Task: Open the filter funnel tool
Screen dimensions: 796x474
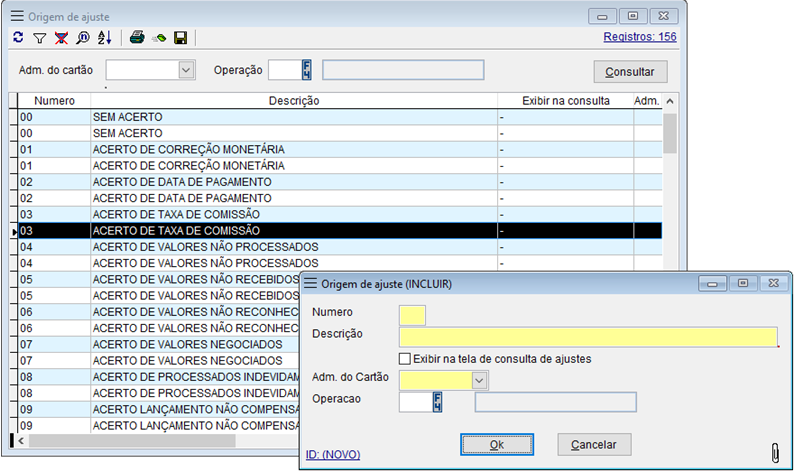Action: click(40, 38)
